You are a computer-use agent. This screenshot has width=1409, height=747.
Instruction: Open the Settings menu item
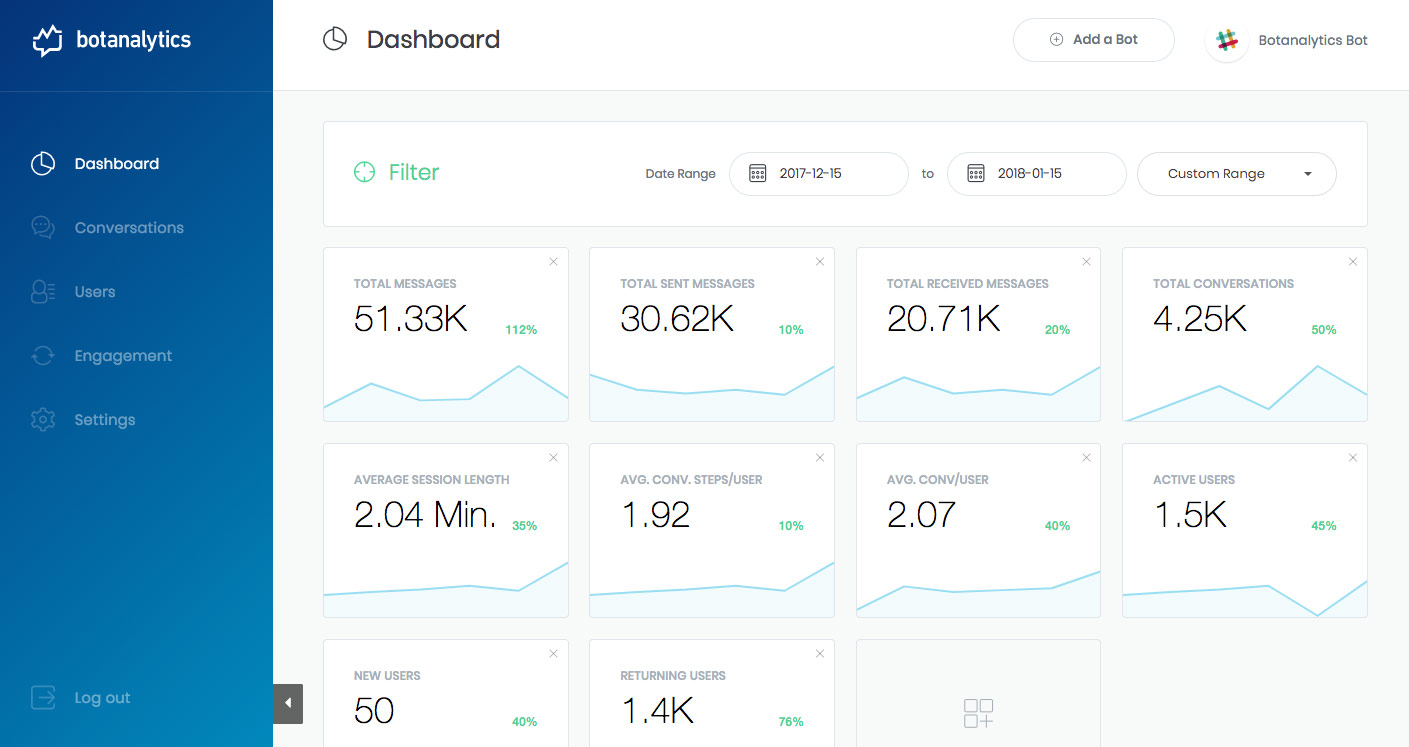[105, 420]
